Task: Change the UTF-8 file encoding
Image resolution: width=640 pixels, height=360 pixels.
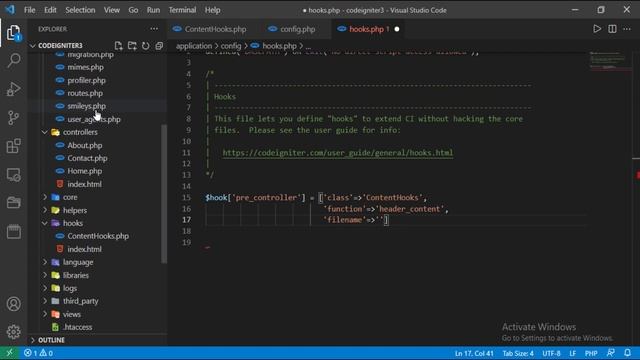Action: click(551, 353)
